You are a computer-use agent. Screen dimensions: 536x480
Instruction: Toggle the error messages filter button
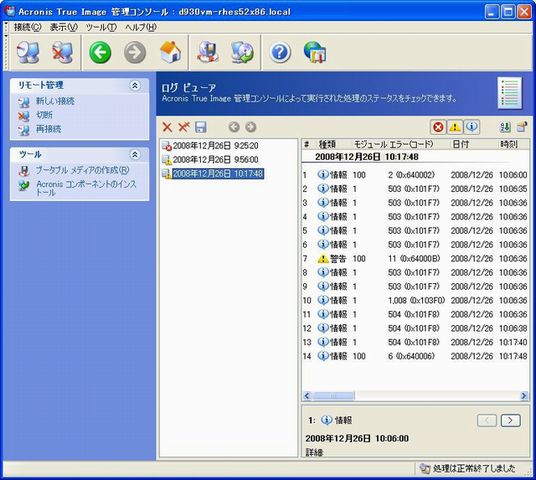[x=438, y=127]
